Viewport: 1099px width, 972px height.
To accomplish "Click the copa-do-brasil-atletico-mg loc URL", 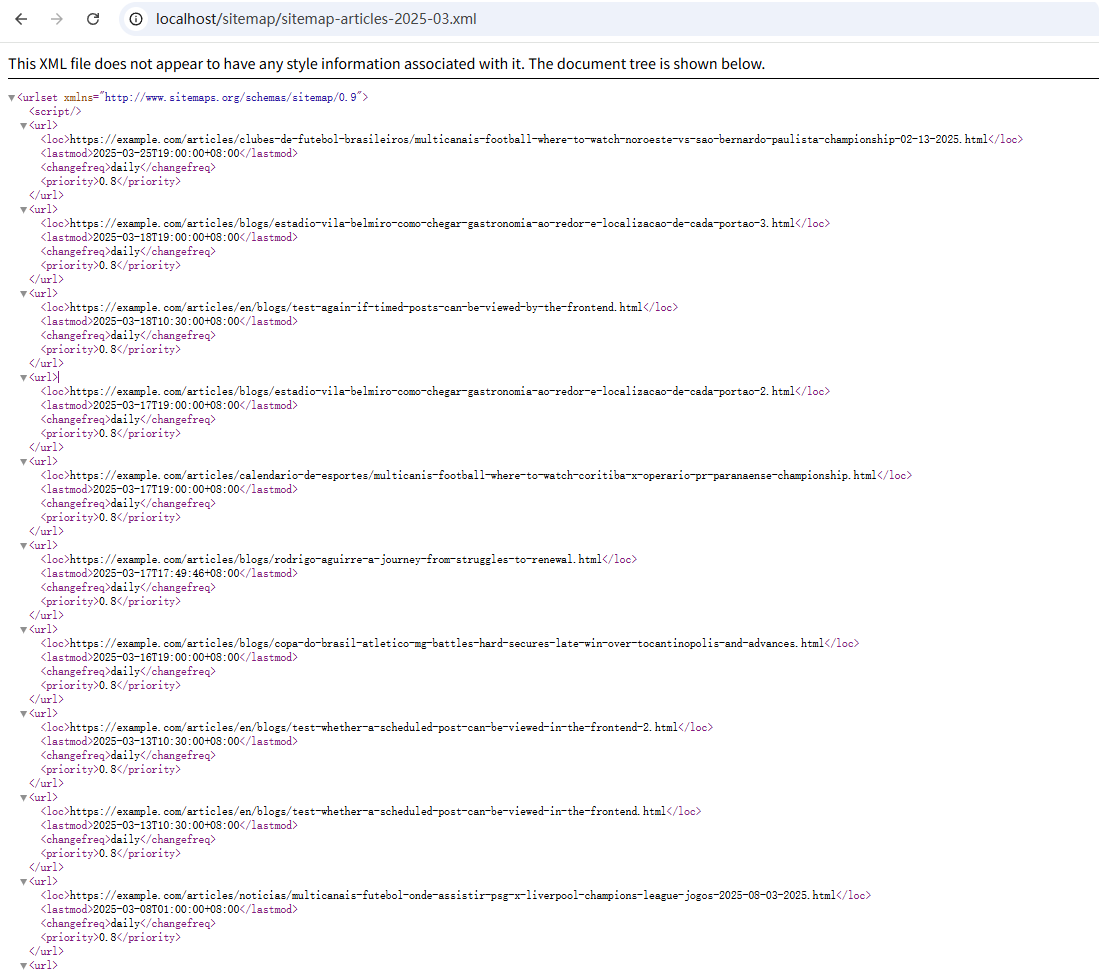I will [x=446, y=644].
